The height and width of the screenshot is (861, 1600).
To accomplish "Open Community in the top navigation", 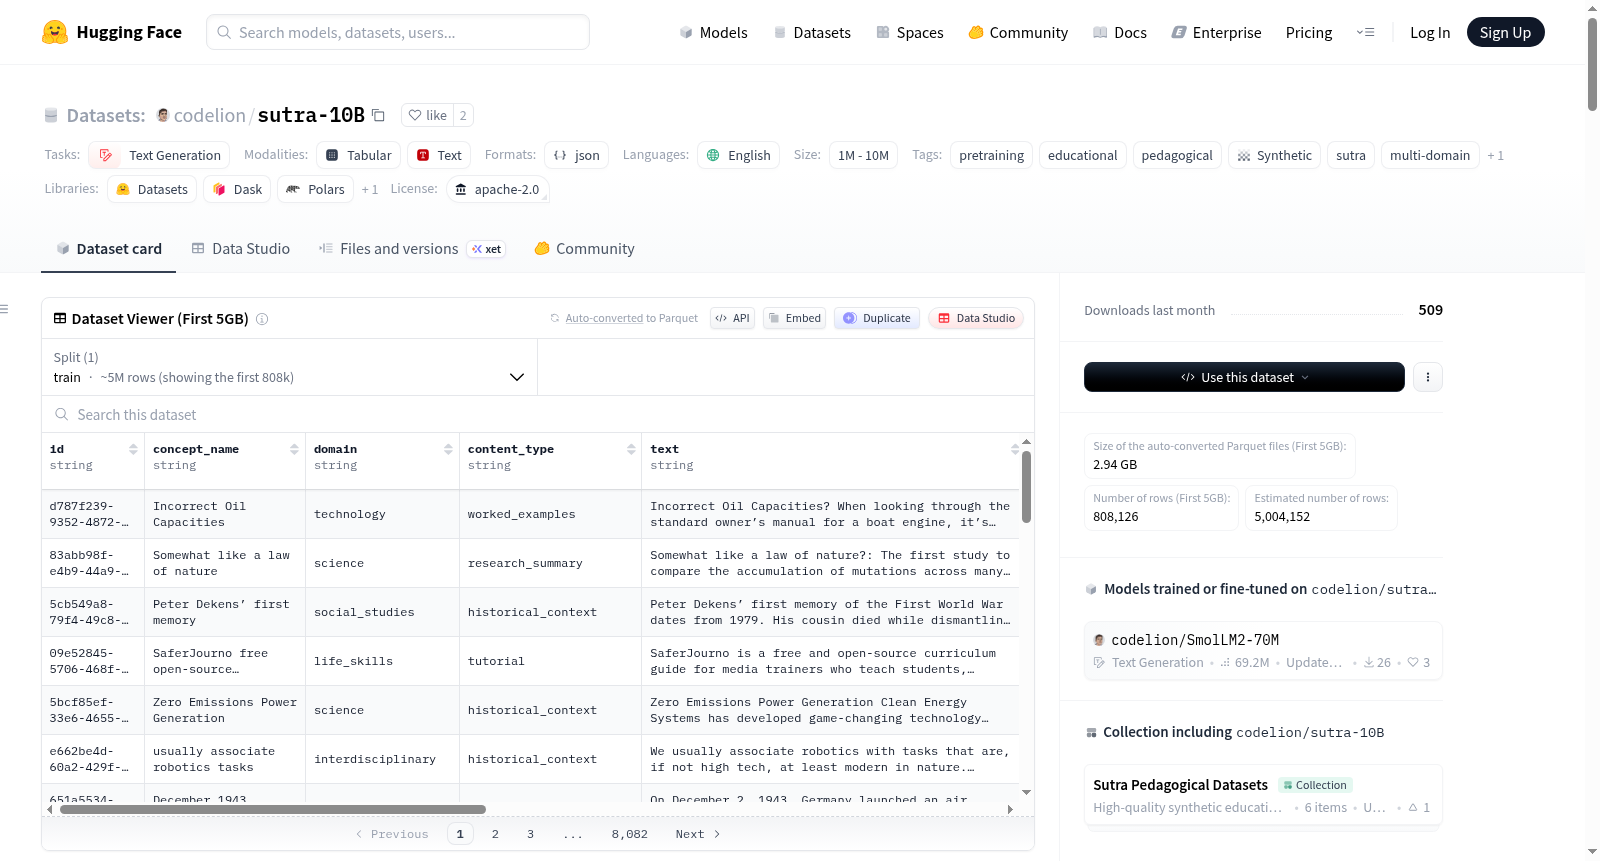I will tap(1018, 32).
